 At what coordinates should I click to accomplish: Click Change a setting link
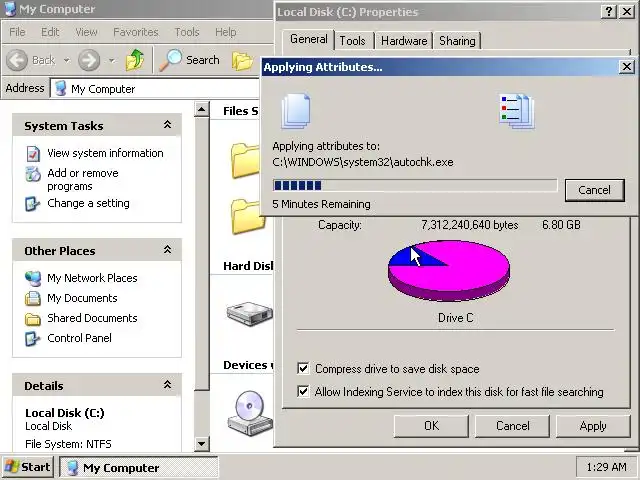88,203
